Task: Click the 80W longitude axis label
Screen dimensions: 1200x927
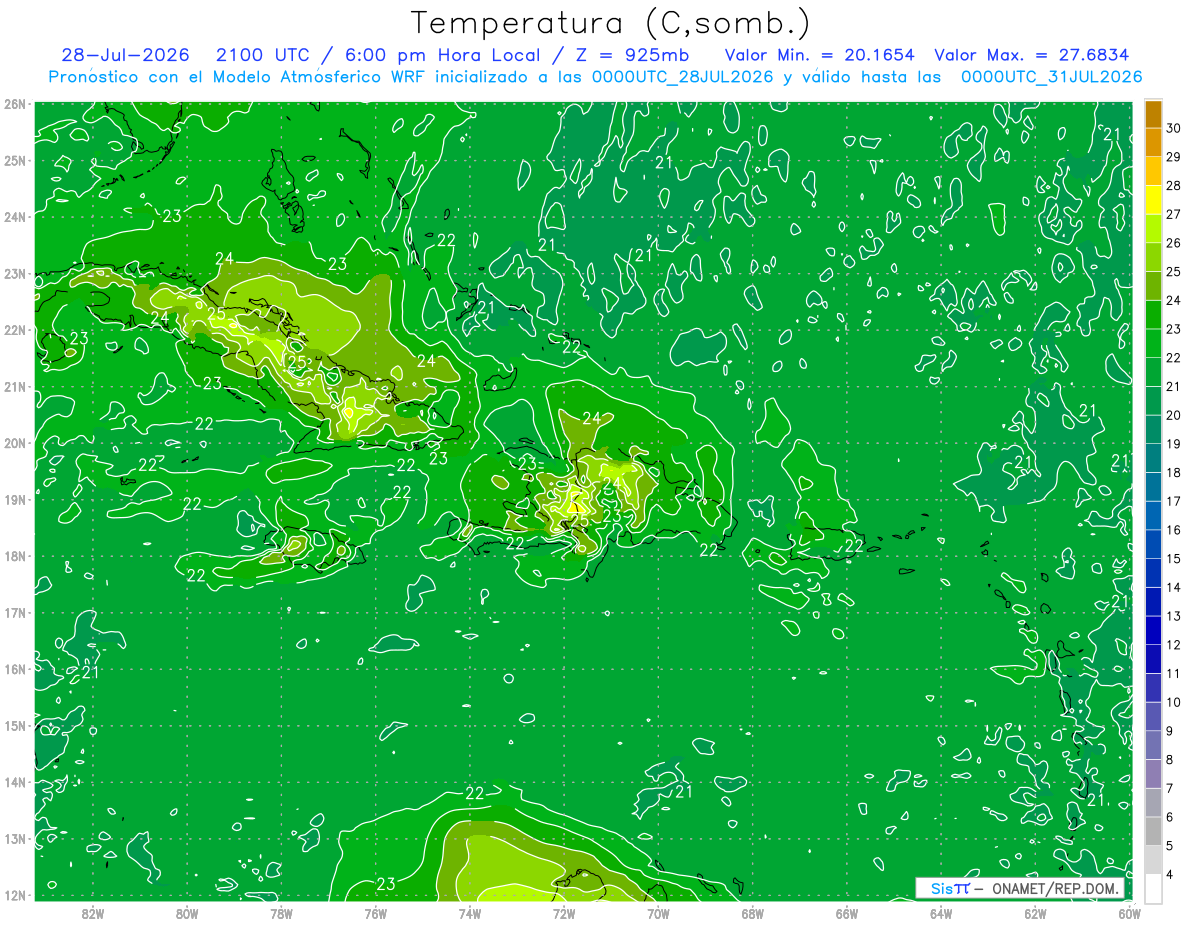Action: 186,912
